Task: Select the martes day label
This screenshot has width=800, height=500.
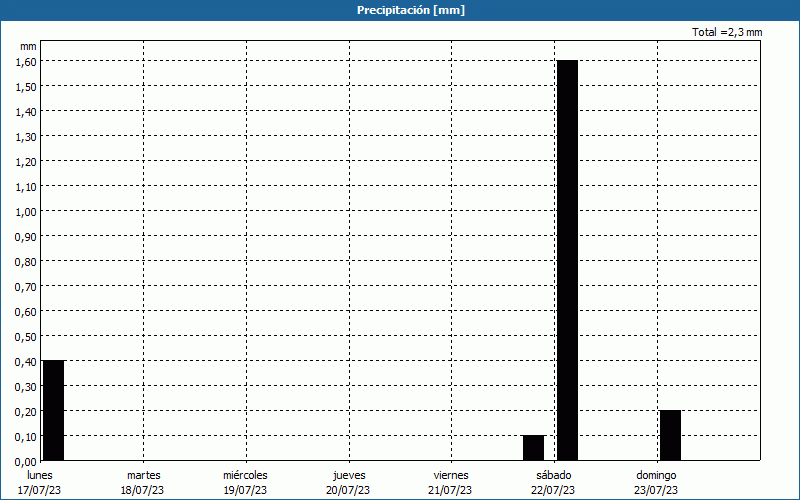Action: point(144,475)
